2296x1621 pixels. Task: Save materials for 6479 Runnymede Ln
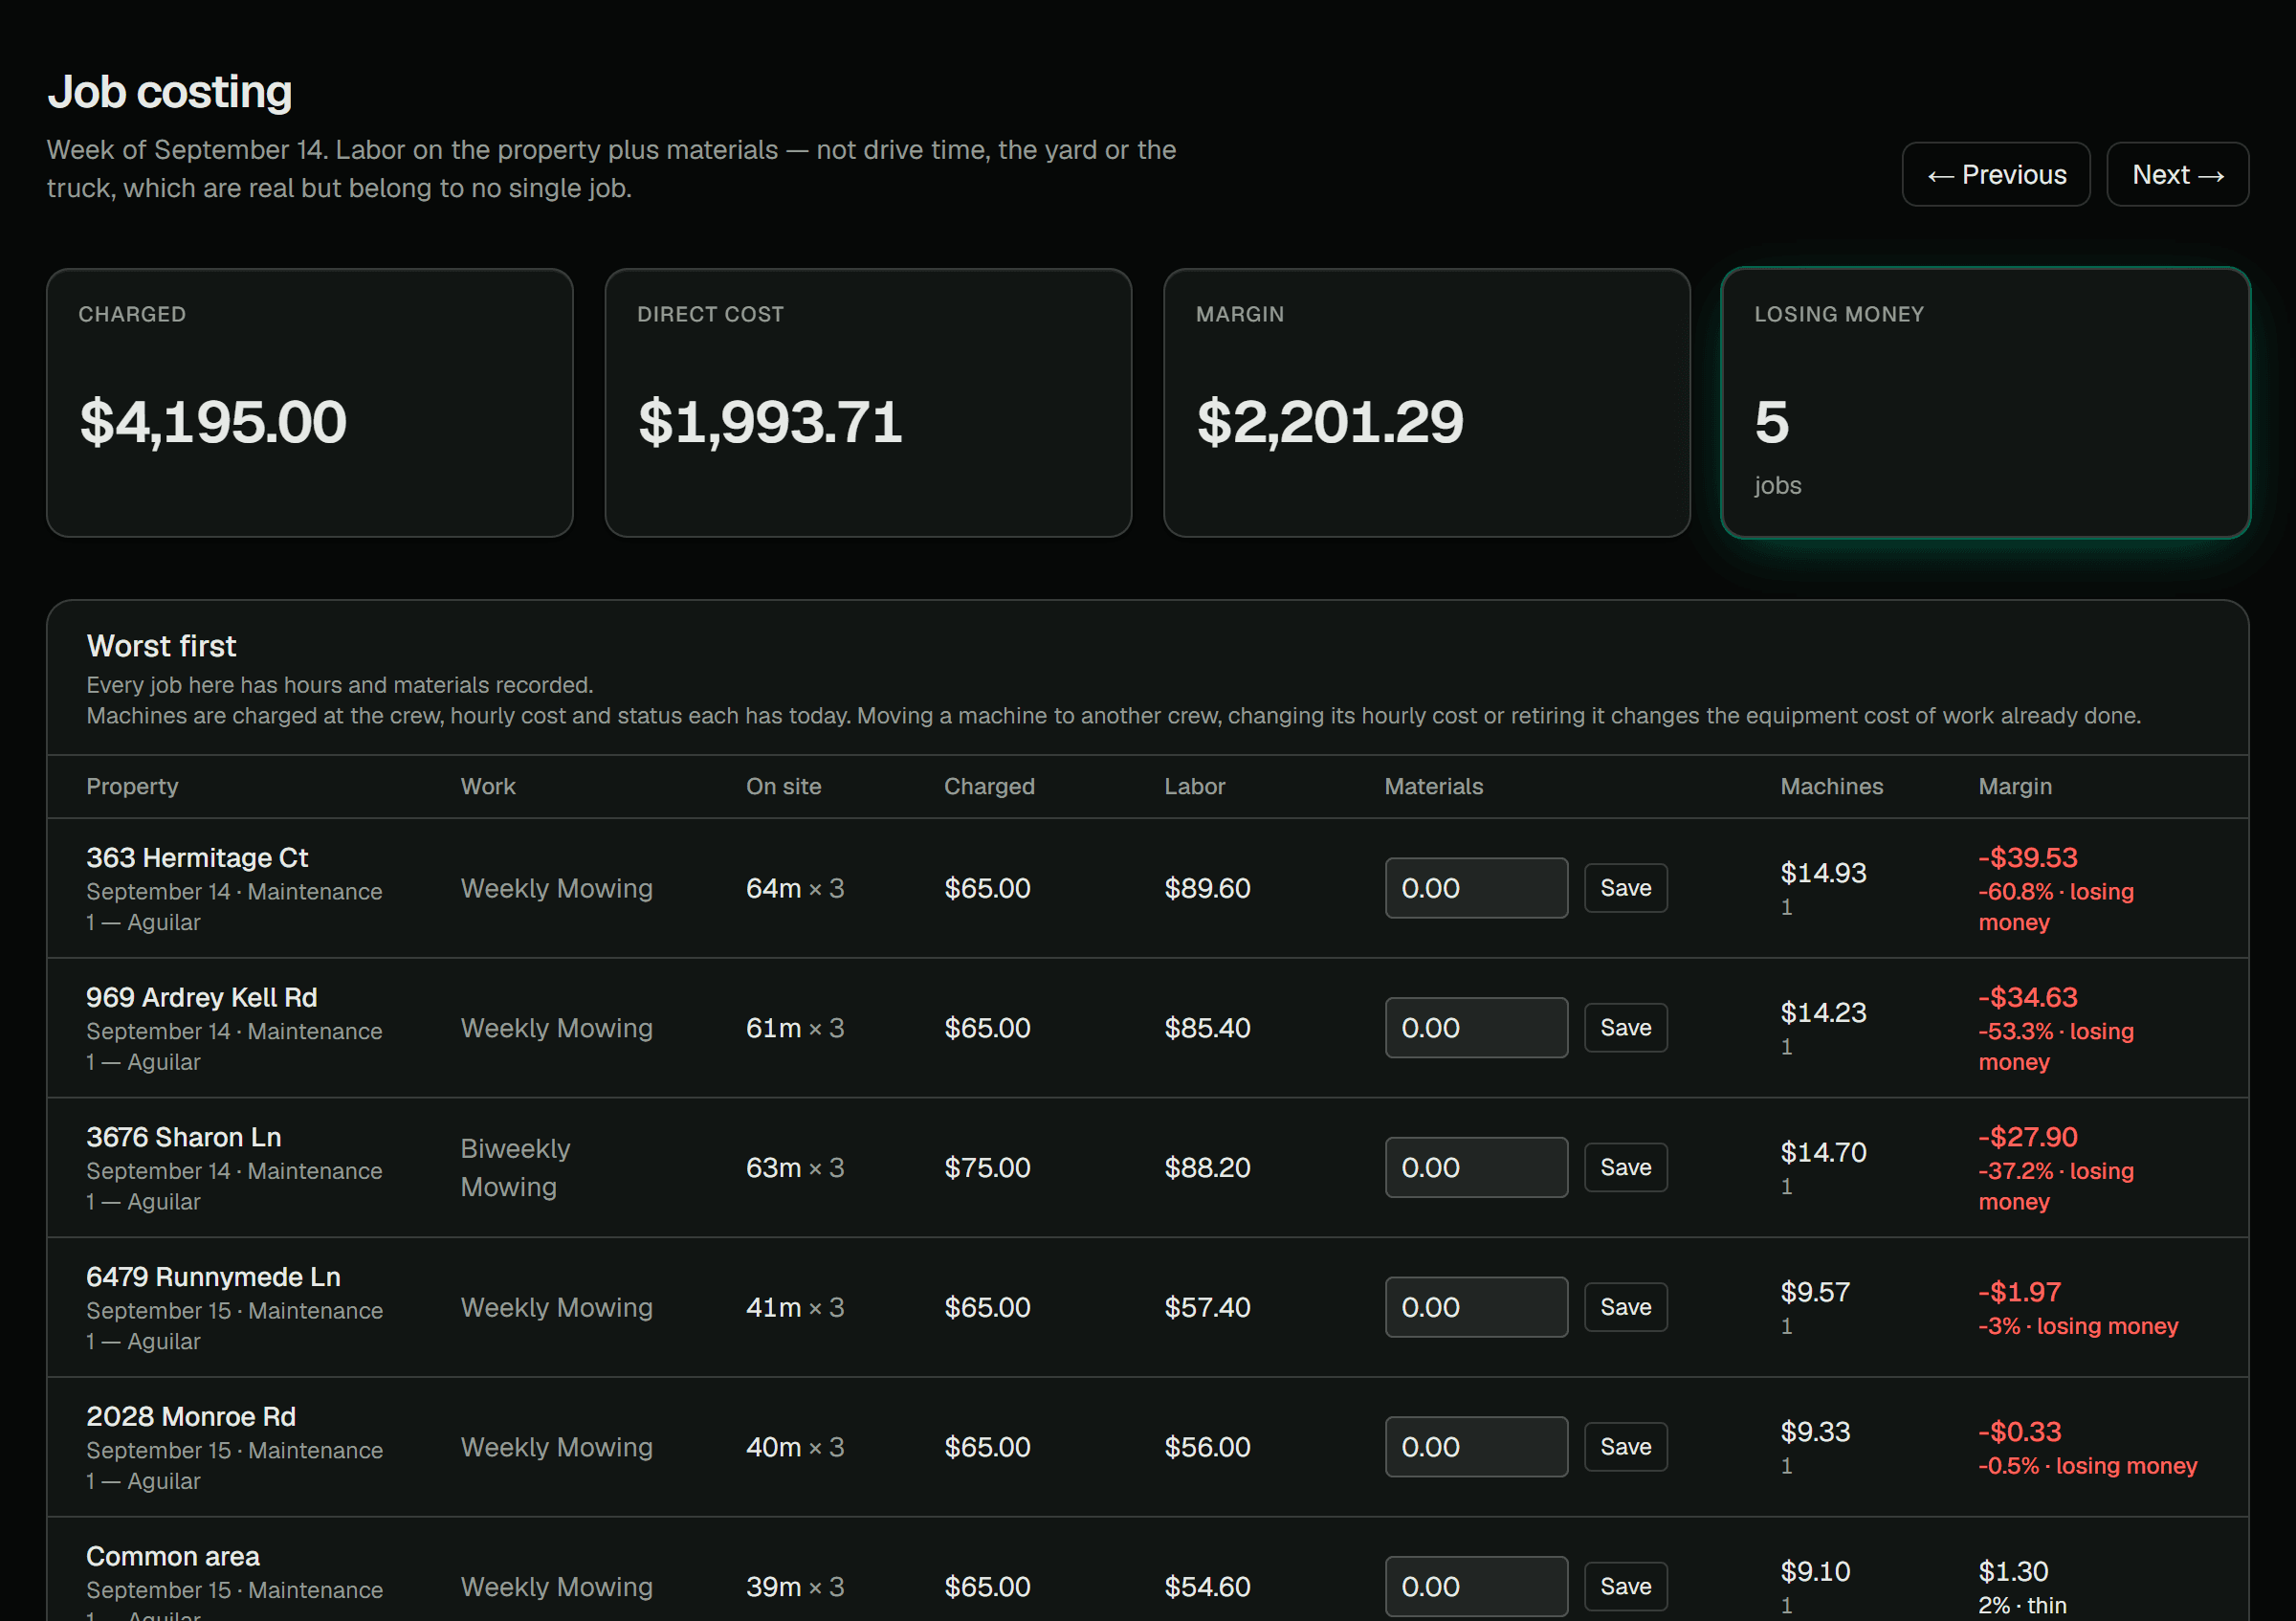[1625, 1307]
